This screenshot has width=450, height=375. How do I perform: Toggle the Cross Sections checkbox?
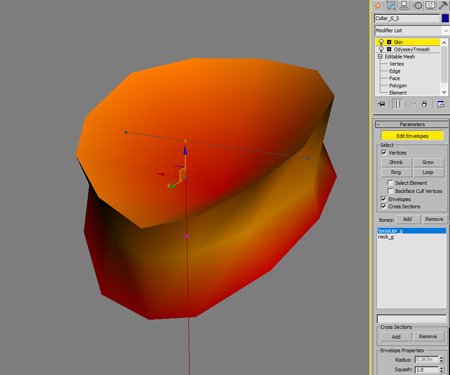point(384,206)
